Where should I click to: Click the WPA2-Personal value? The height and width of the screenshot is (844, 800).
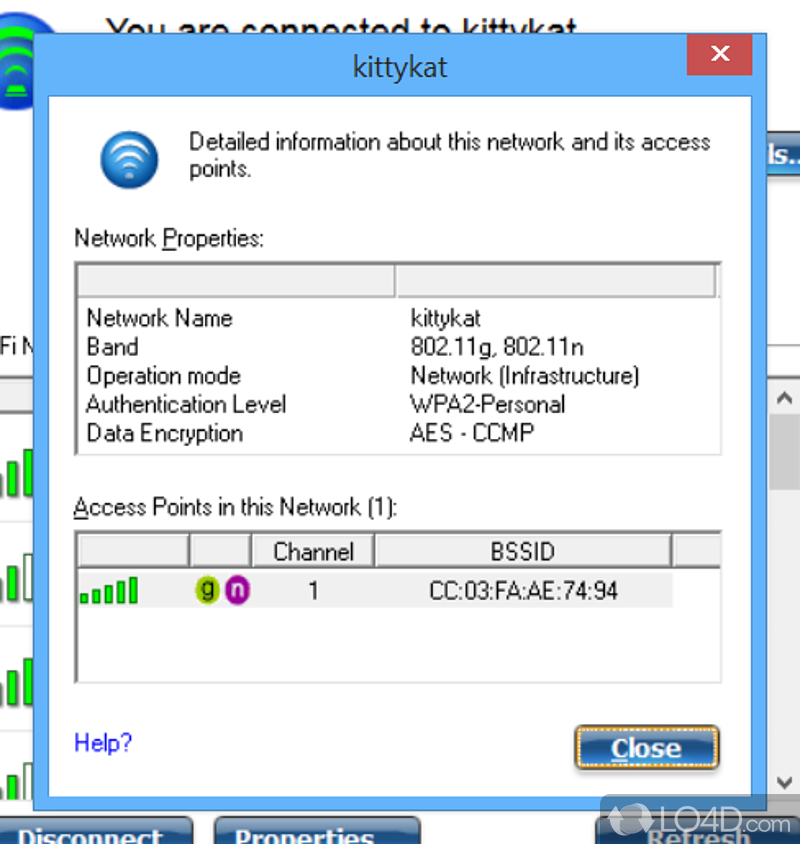click(488, 404)
